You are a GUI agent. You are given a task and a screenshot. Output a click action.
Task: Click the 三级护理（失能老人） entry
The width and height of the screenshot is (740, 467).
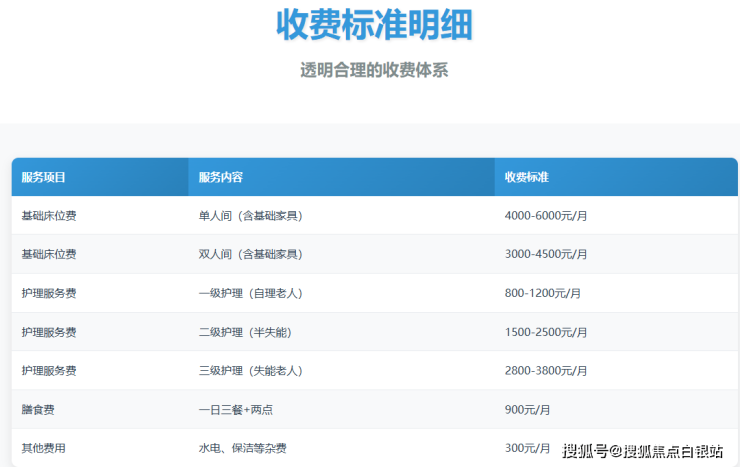click(x=250, y=370)
